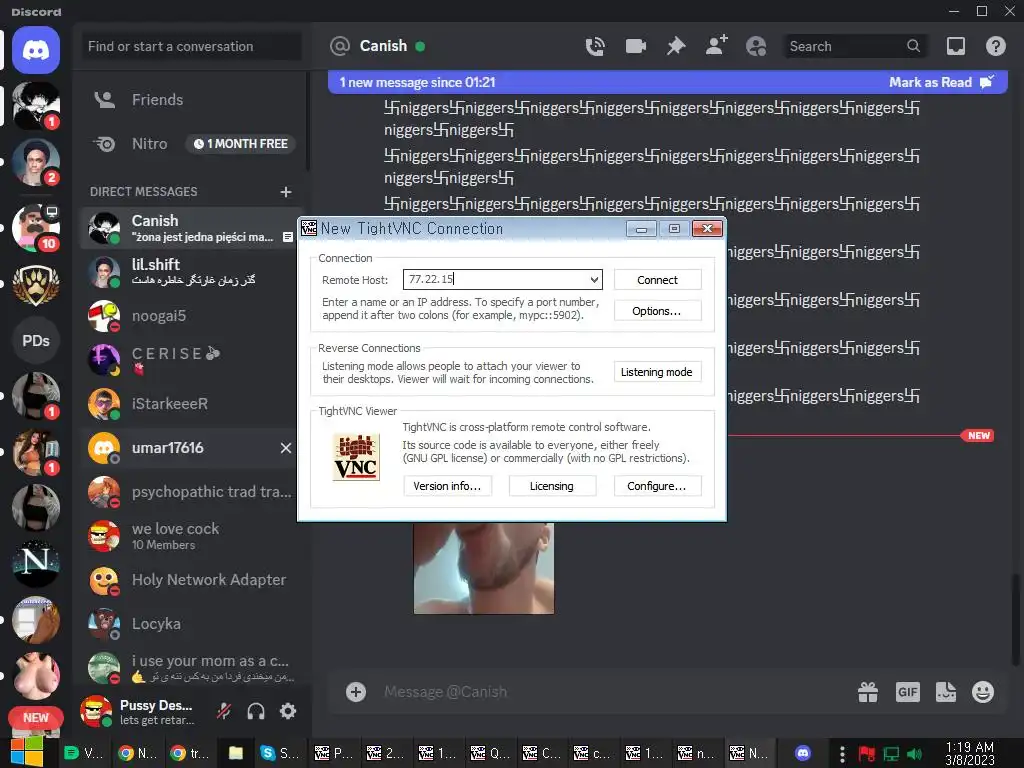Viewport: 1024px width, 768px height.
Task: Toggle microphone mute in the user panel
Action: tap(224, 711)
